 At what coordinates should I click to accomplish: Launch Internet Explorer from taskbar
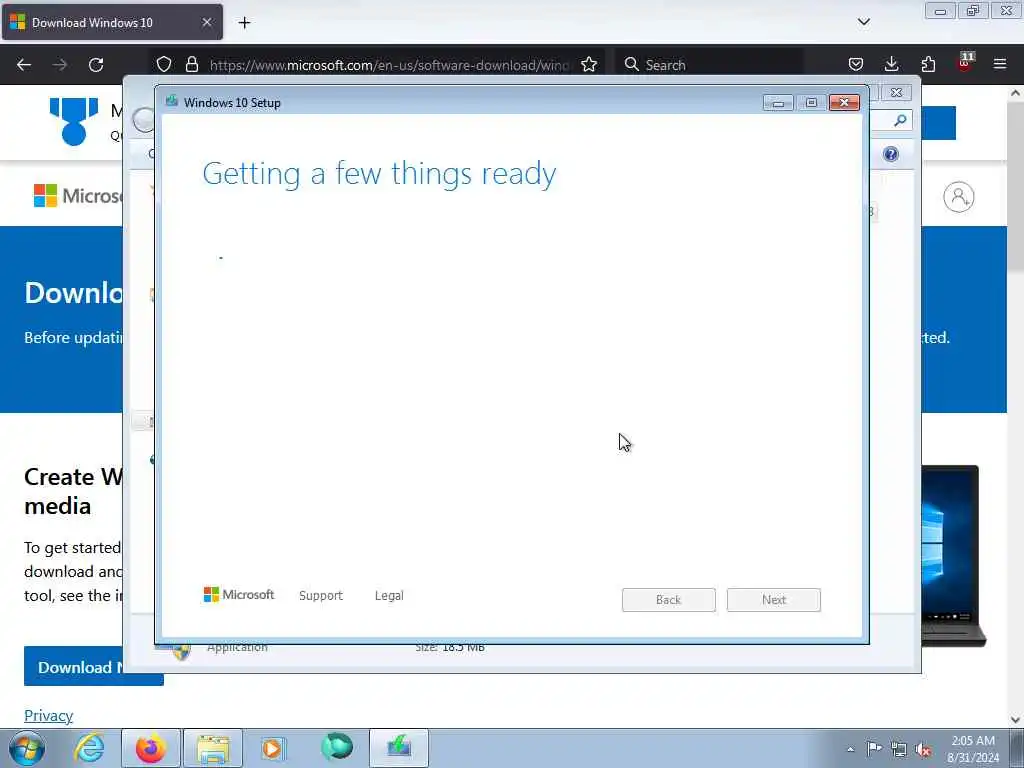(89, 748)
